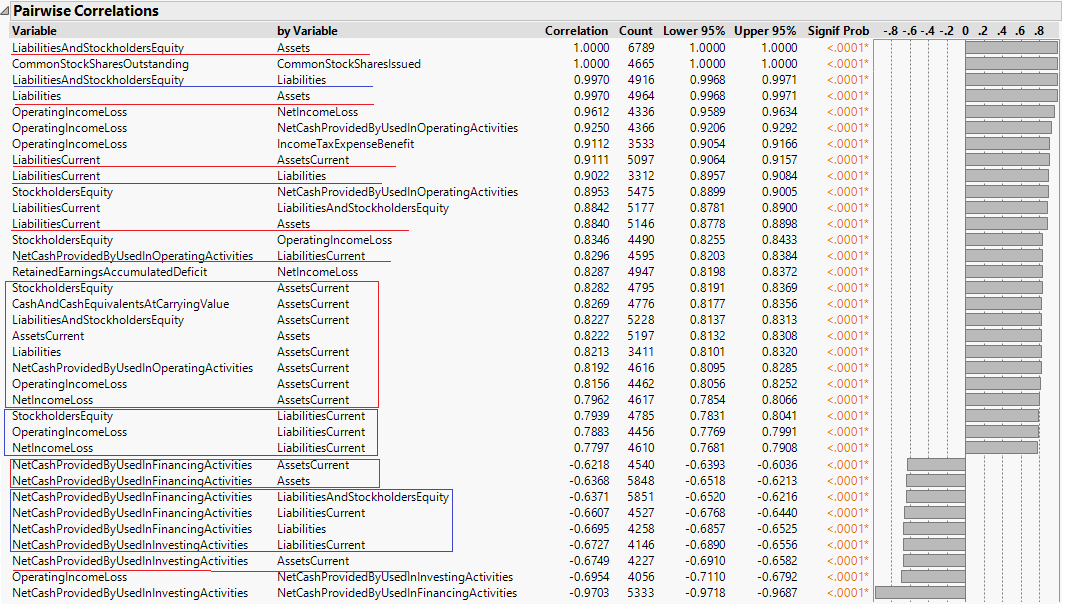Click the count value 5848
The image size is (1068, 610).
[x=641, y=481]
